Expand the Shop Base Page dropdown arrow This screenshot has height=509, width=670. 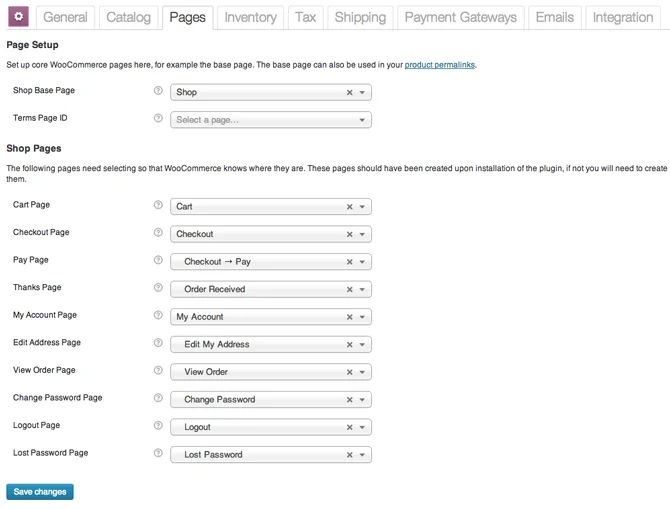pos(362,92)
